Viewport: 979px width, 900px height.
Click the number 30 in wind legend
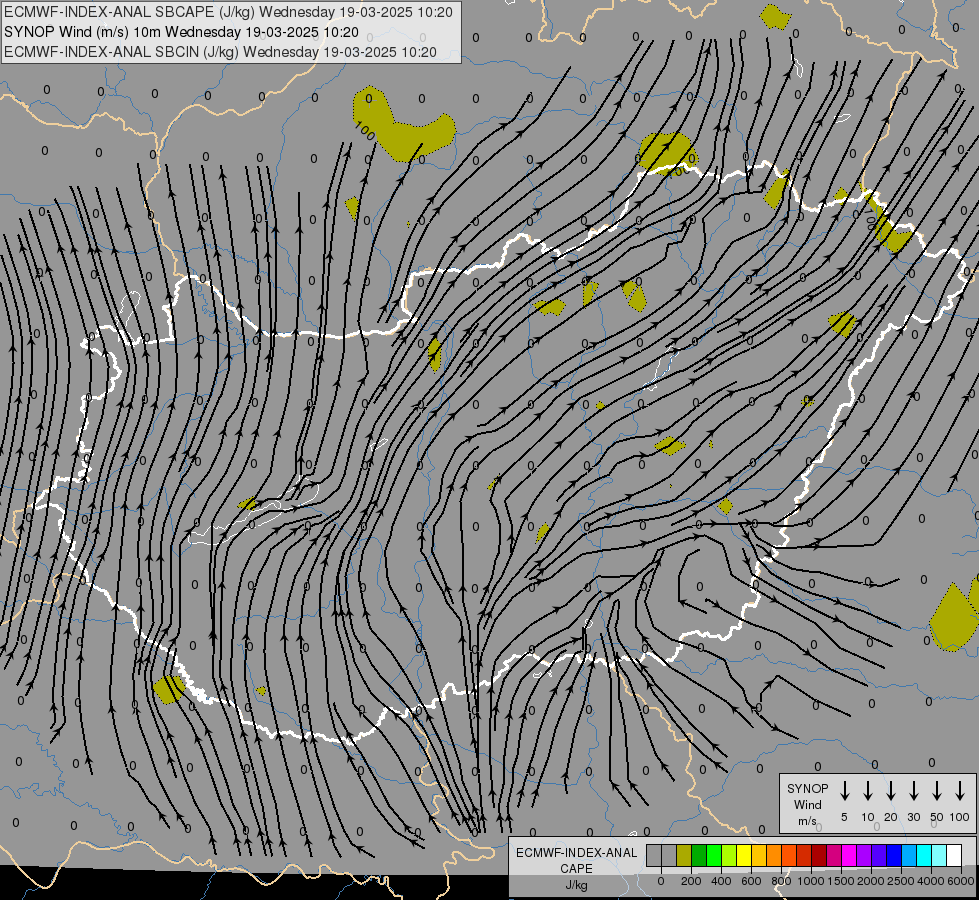[913, 817]
